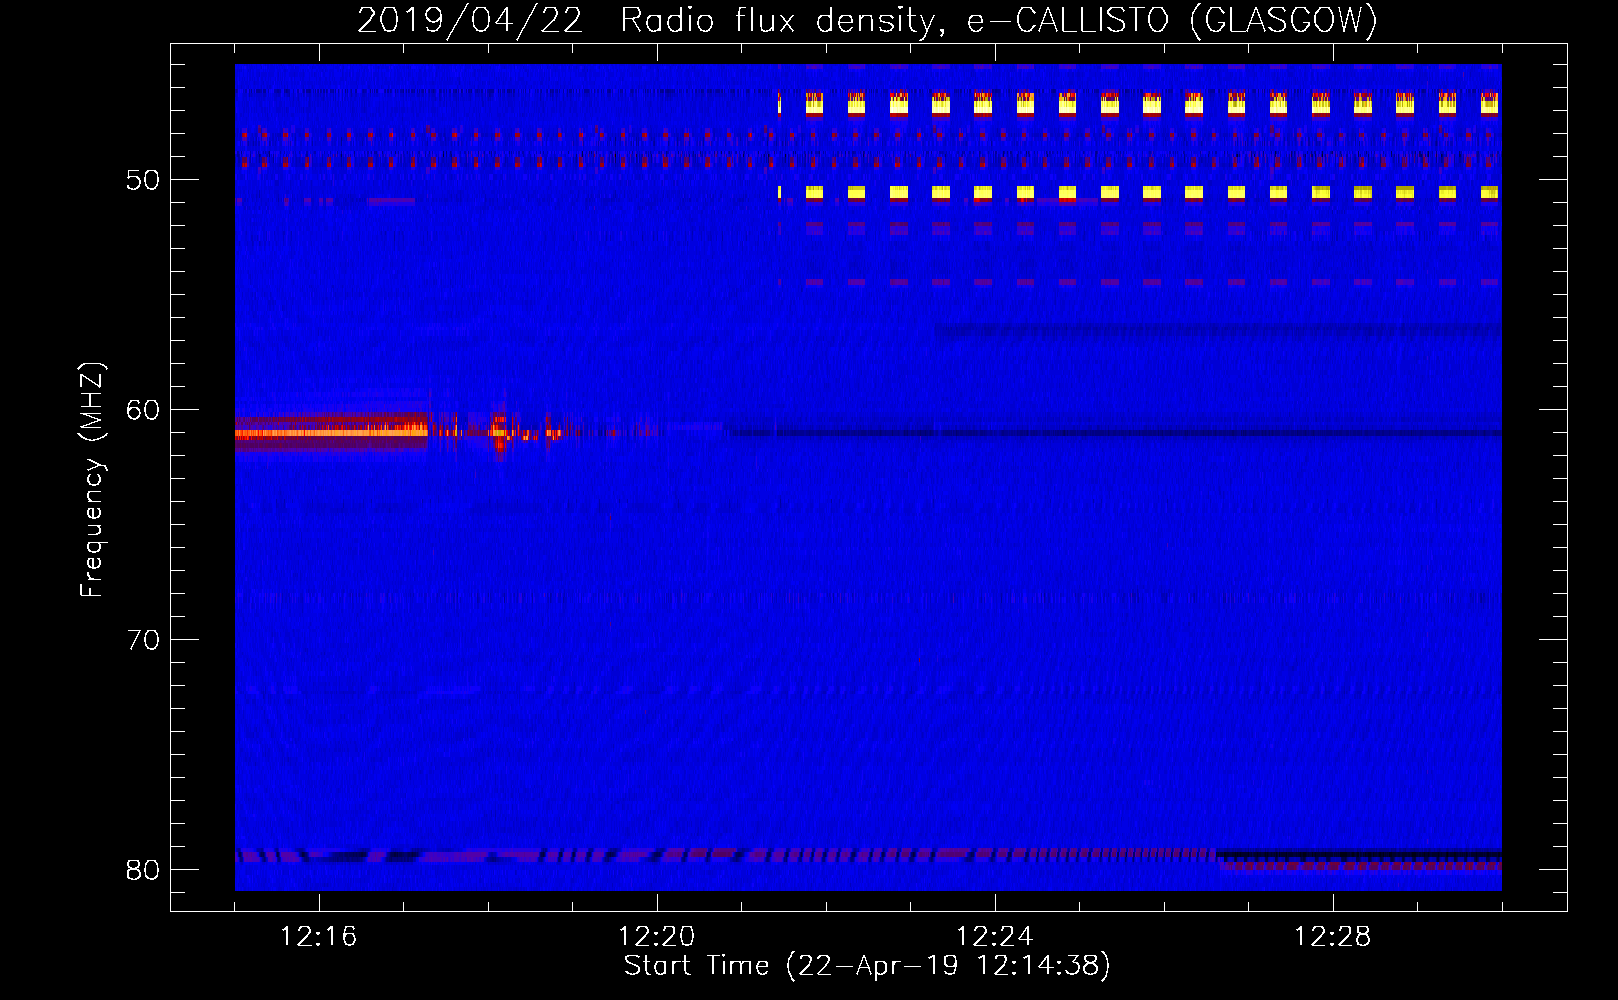Click the '60' frequency tick label

coord(143,410)
